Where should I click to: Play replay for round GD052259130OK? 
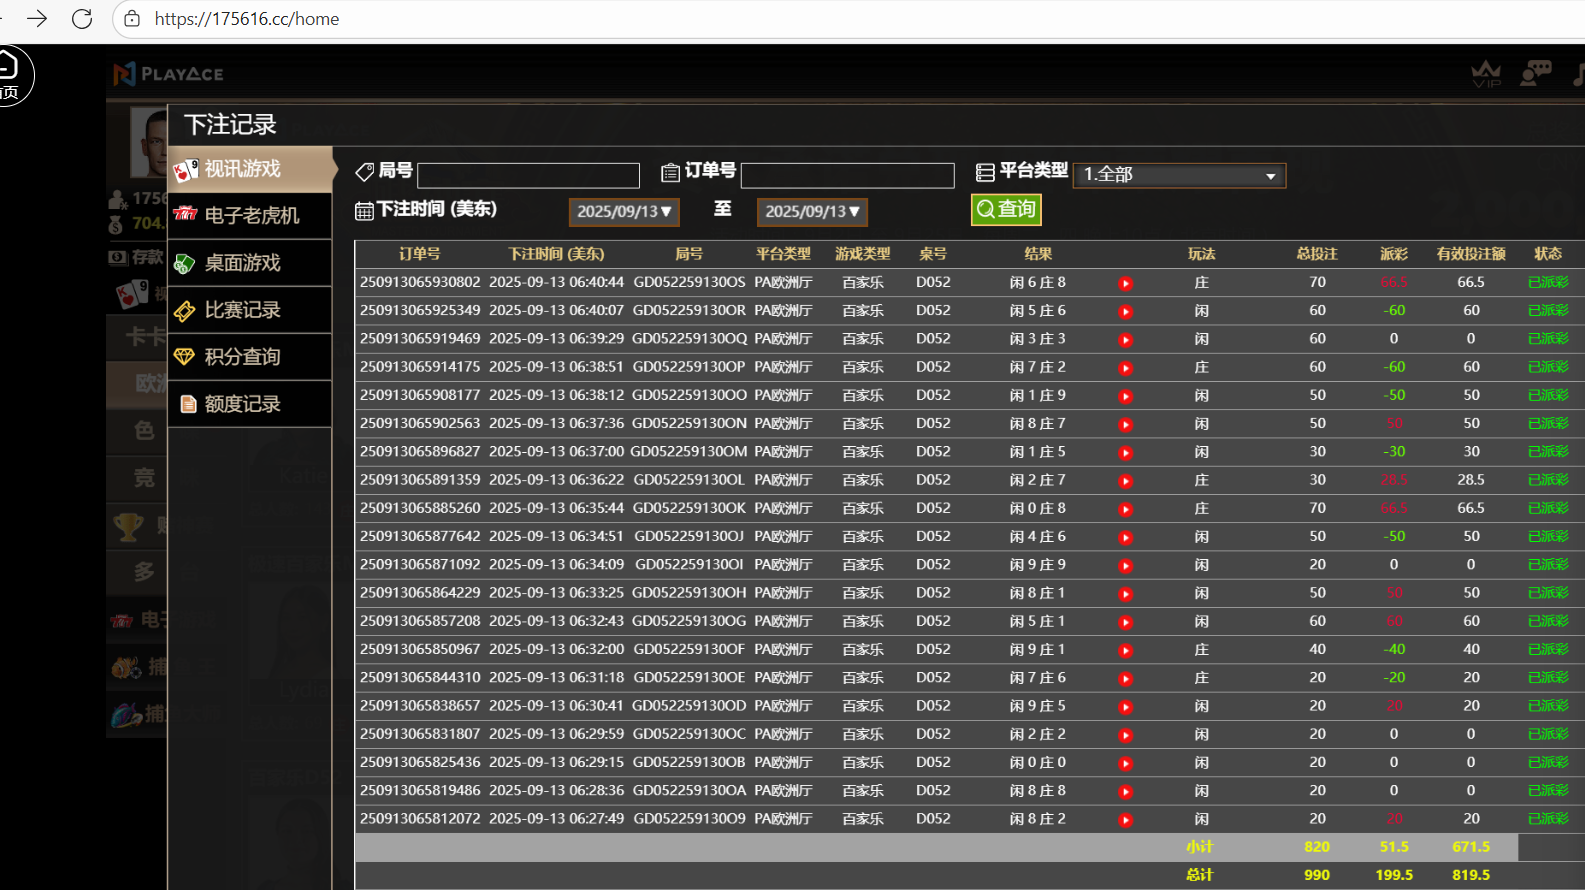click(1125, 509)
